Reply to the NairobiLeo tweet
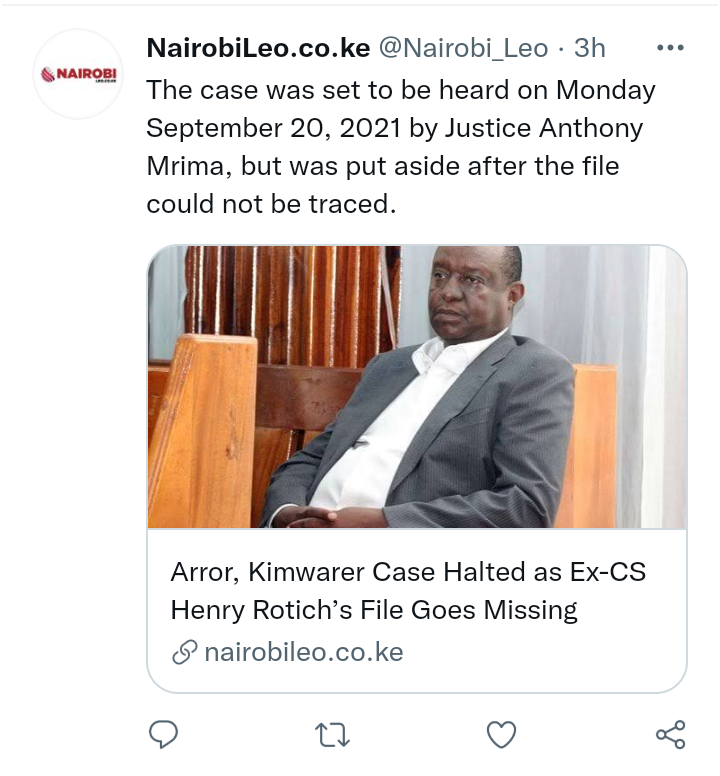The image size is (720, 776). [163, 734]
